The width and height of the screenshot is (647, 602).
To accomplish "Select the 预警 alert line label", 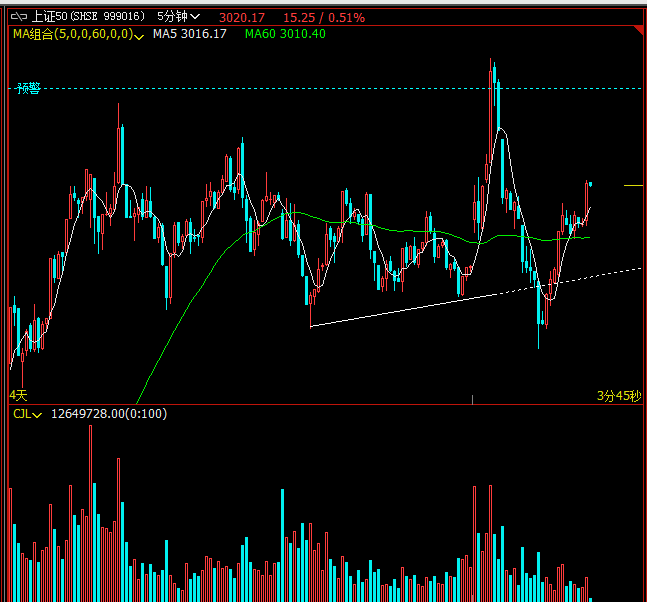I will tap(28, 88).
